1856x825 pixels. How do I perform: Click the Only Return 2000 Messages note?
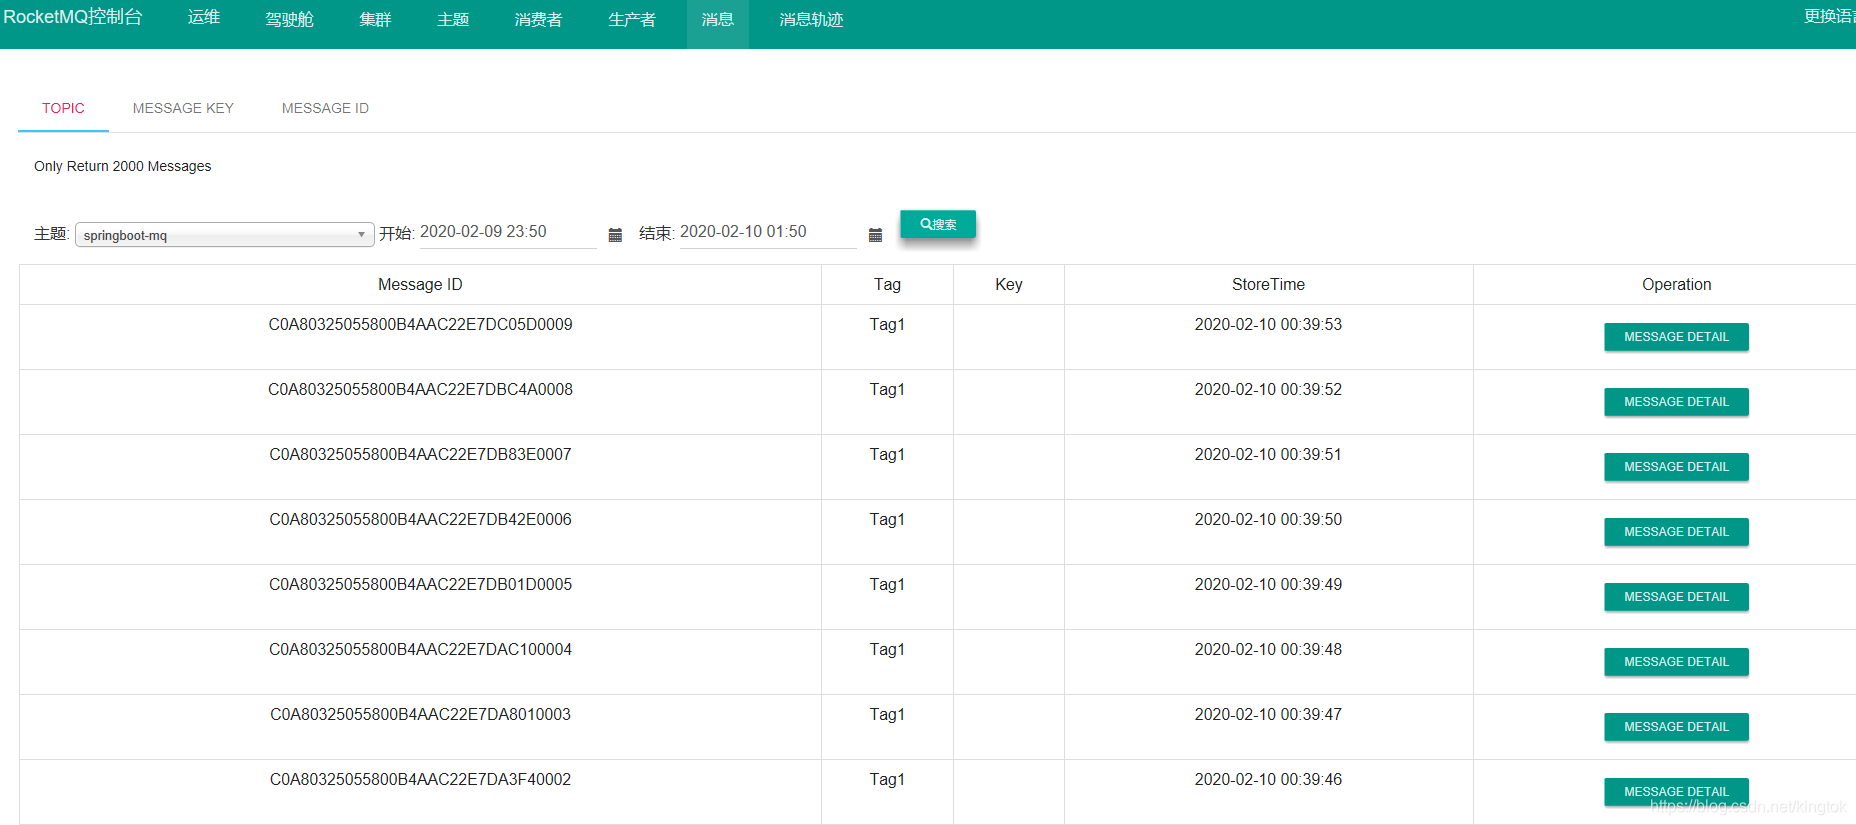pyautogui.click(x=123, y=166)
